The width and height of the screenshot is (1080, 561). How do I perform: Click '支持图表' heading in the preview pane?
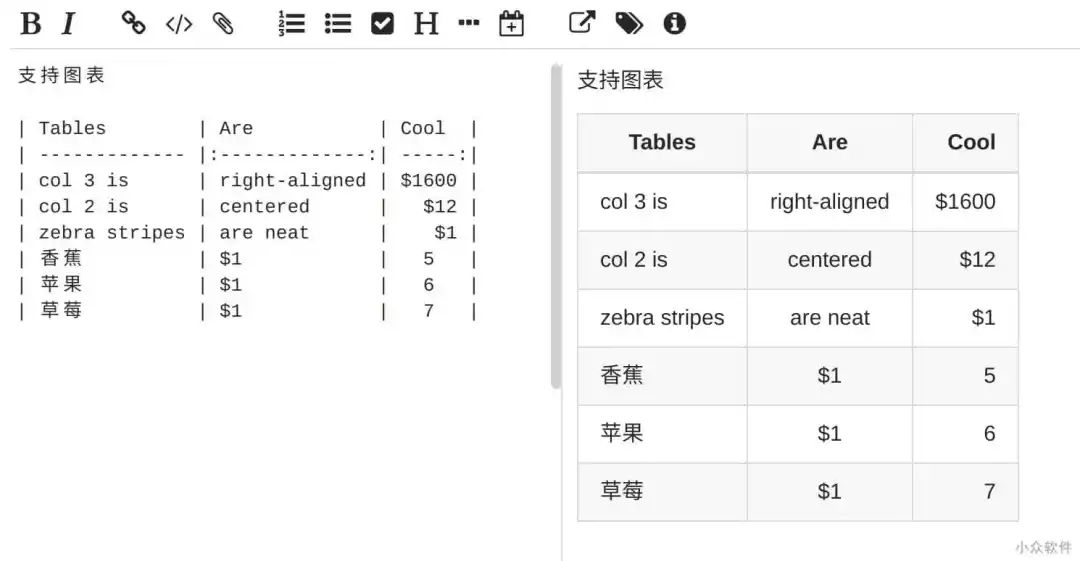pyautogui.click(x=620, y=80)
